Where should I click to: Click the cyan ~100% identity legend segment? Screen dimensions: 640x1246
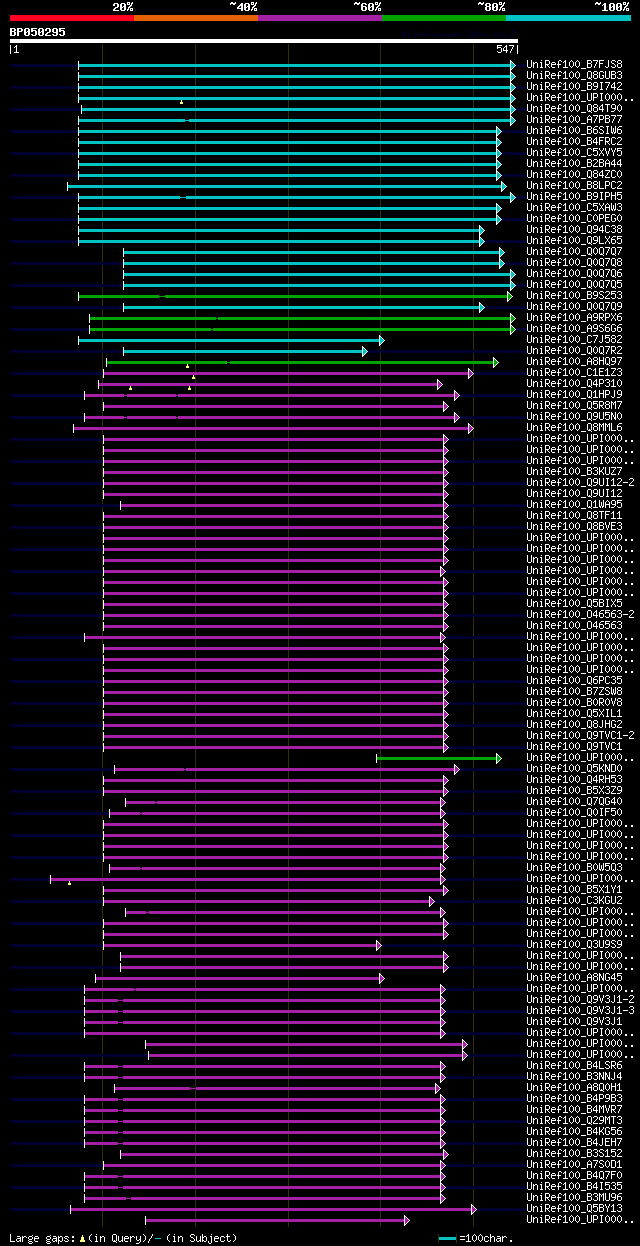(568, 18)
